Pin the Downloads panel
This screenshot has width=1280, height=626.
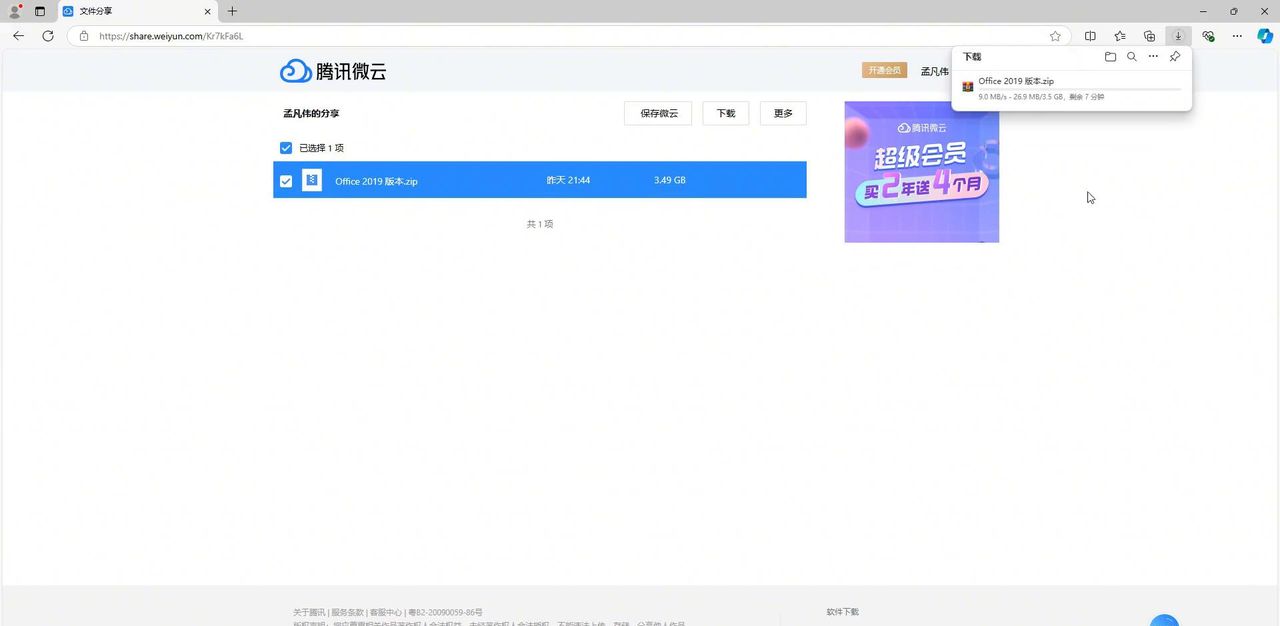tap(1175, 57)
